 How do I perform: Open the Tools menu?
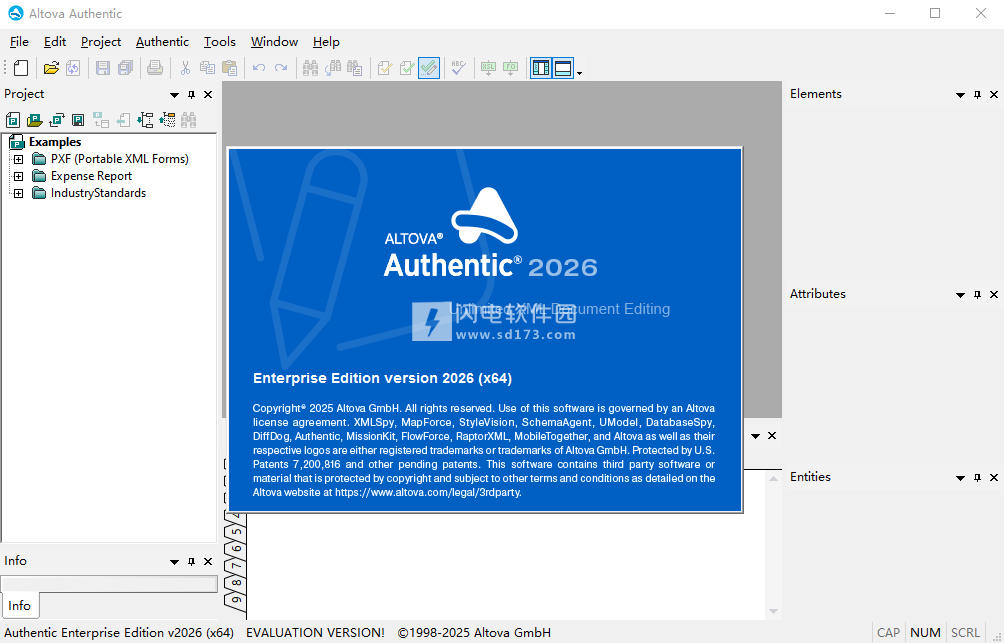219,42
